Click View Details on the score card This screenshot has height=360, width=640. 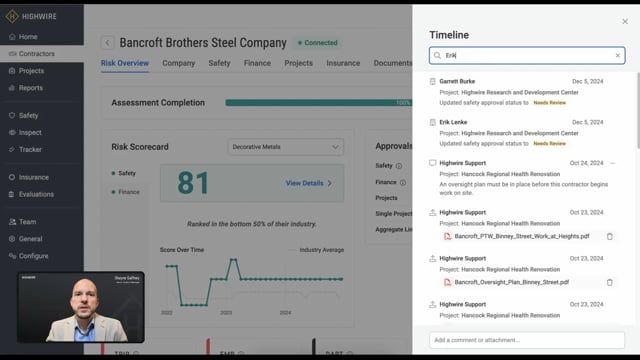pyautogui.click(x=309, y=183)
